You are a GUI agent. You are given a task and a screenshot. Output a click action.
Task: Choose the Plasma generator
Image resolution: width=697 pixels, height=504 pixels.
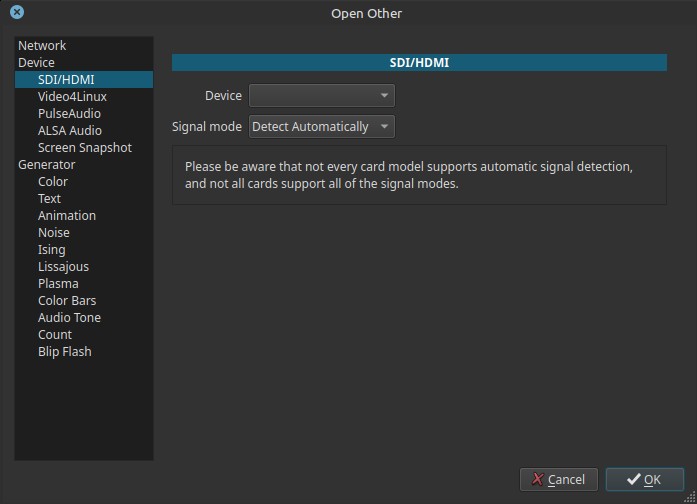(58, 284)
